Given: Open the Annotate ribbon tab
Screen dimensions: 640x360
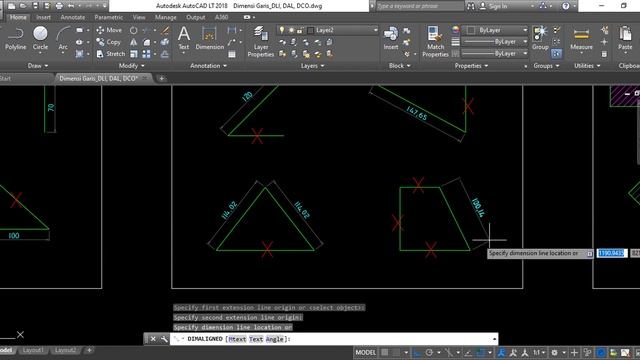Looking at the screenshot, I should (73, 17).
